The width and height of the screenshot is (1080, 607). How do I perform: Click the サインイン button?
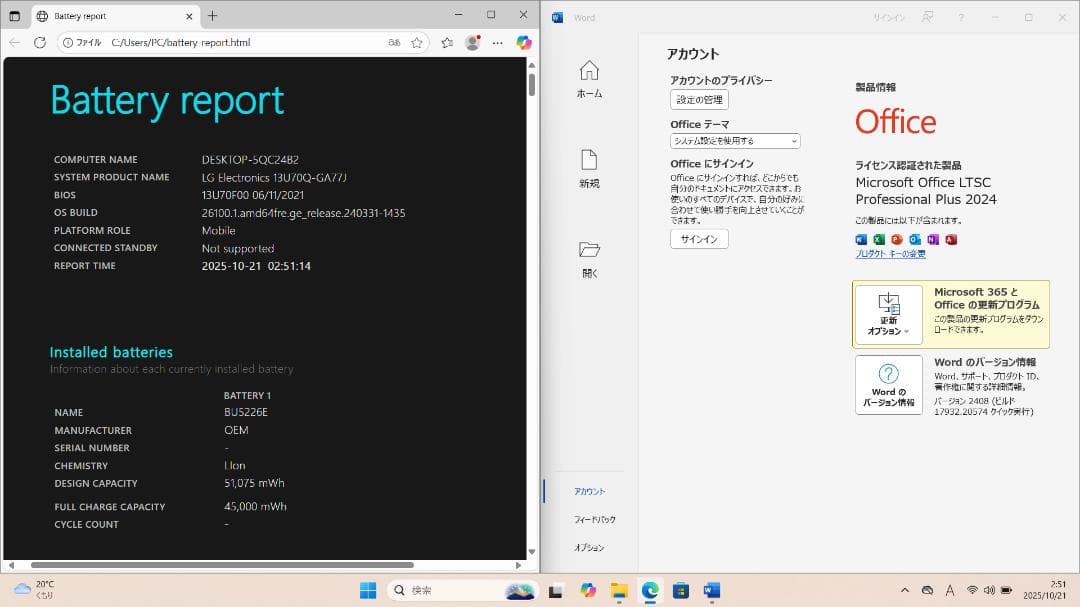[x=698, y=238]
